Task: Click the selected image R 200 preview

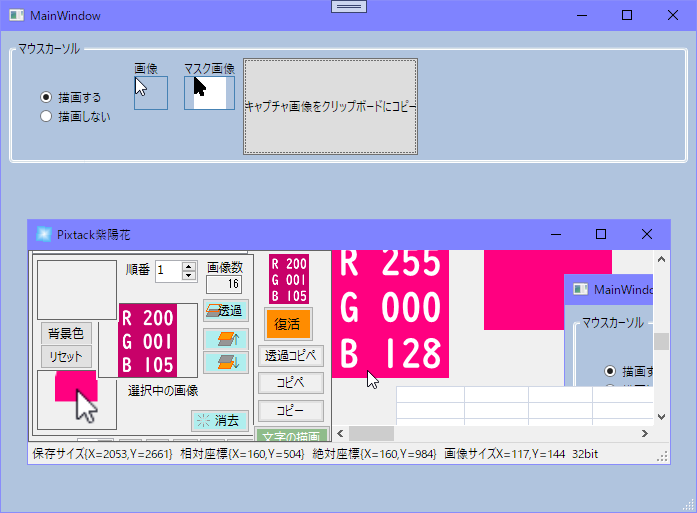Action: pos(148,341)
